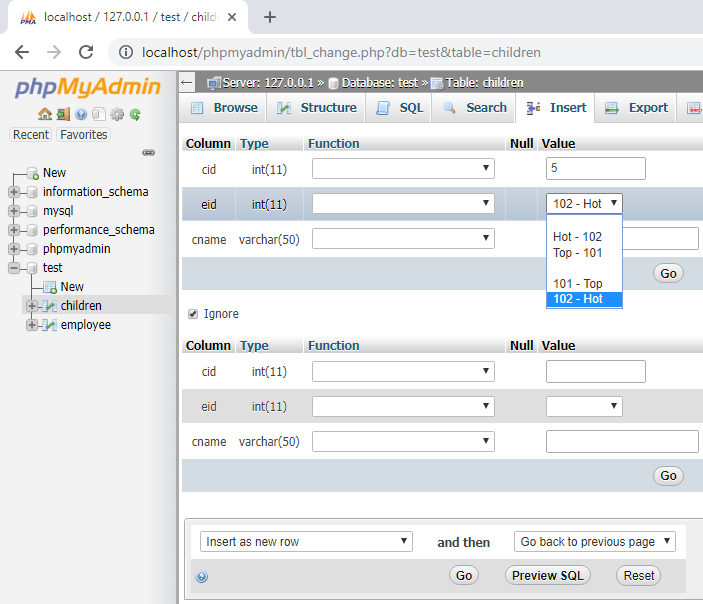Click the chain link icon in sidebar
Image resolution: width=703 pixels, height=604 pixels.
click(149, 152)
